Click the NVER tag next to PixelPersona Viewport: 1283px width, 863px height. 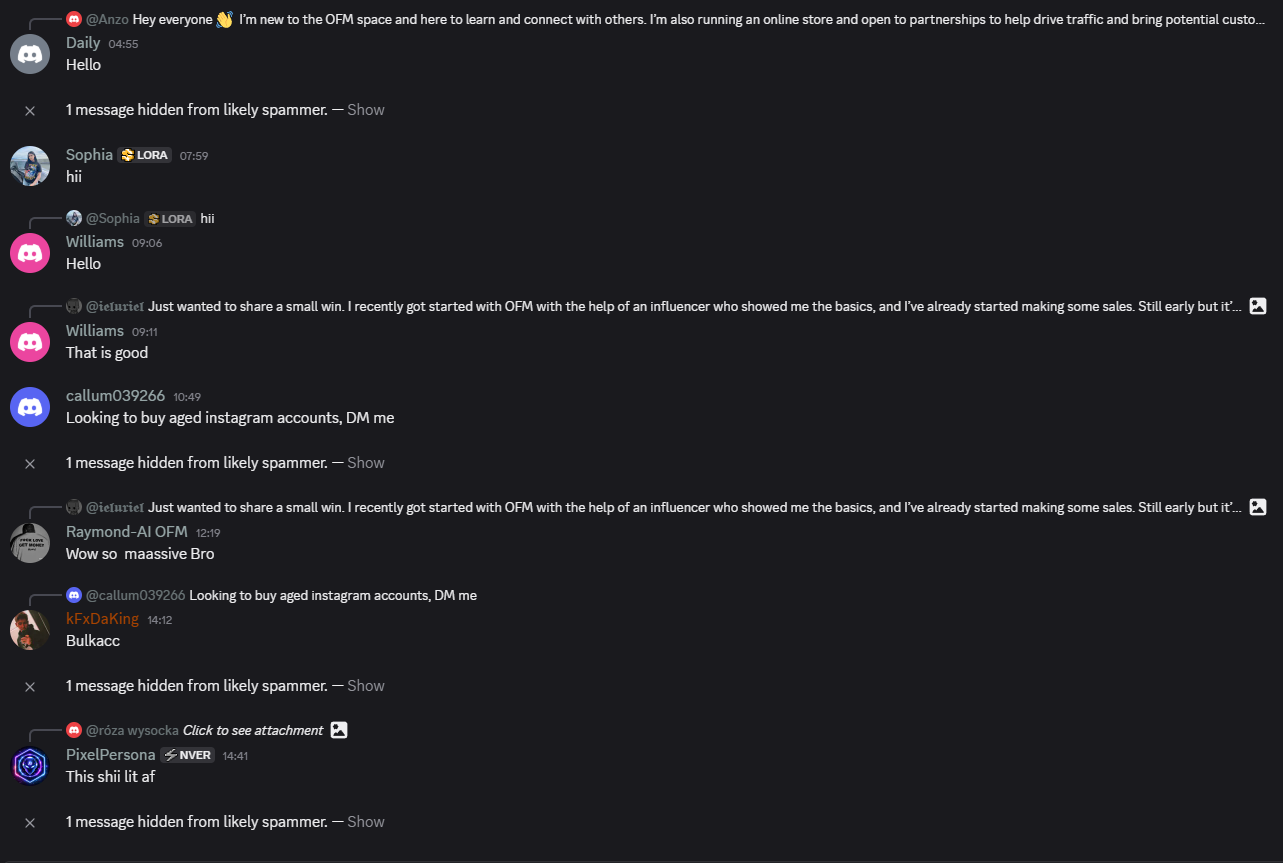click(188, 755)
